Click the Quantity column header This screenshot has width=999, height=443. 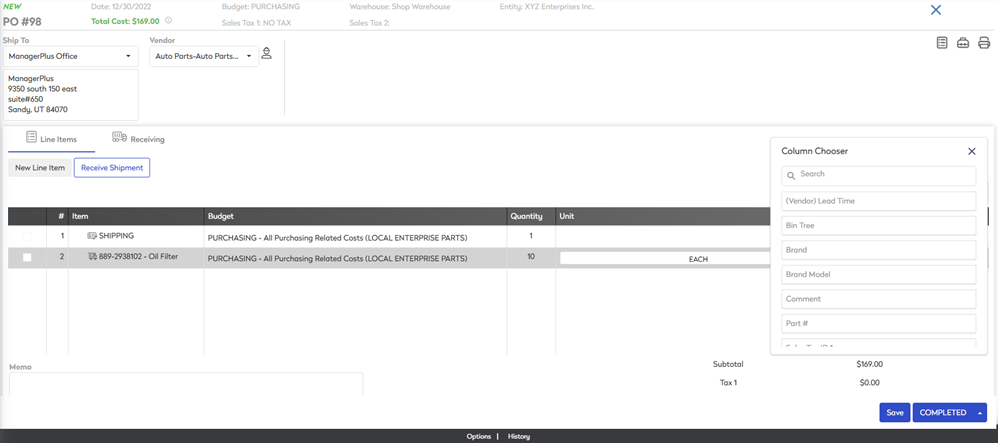pyautogui.click(x=531, y=216)
